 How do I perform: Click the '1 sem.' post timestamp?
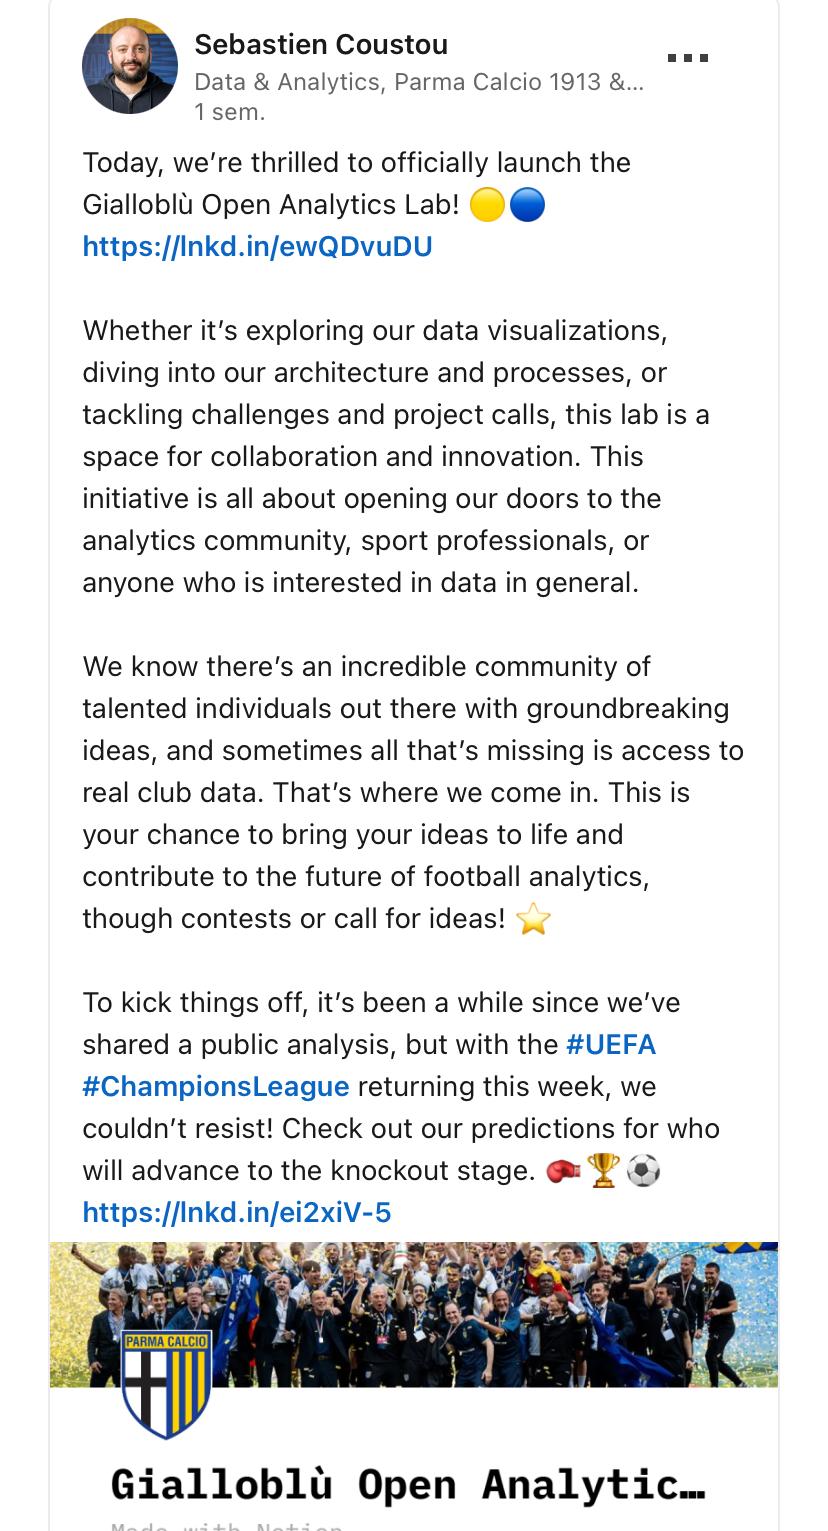click(x=230, y=111)
